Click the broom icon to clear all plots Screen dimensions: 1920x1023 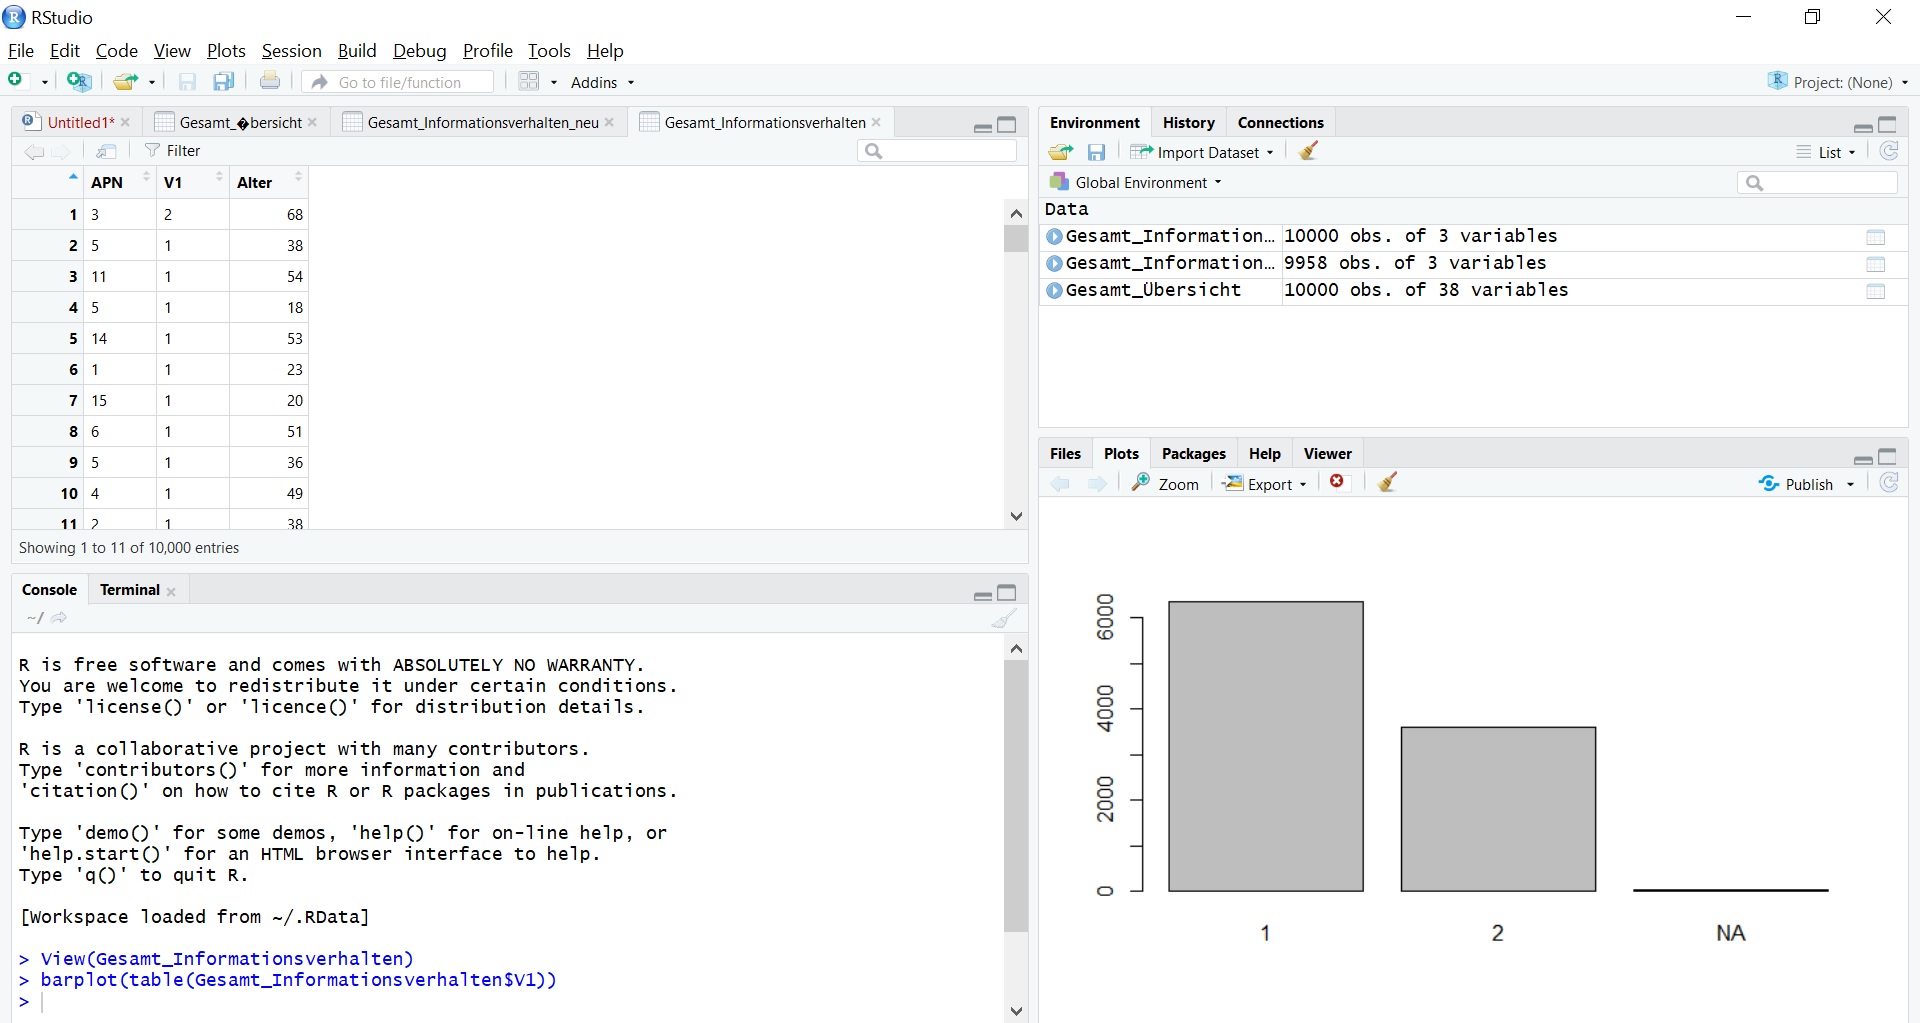1387,484
